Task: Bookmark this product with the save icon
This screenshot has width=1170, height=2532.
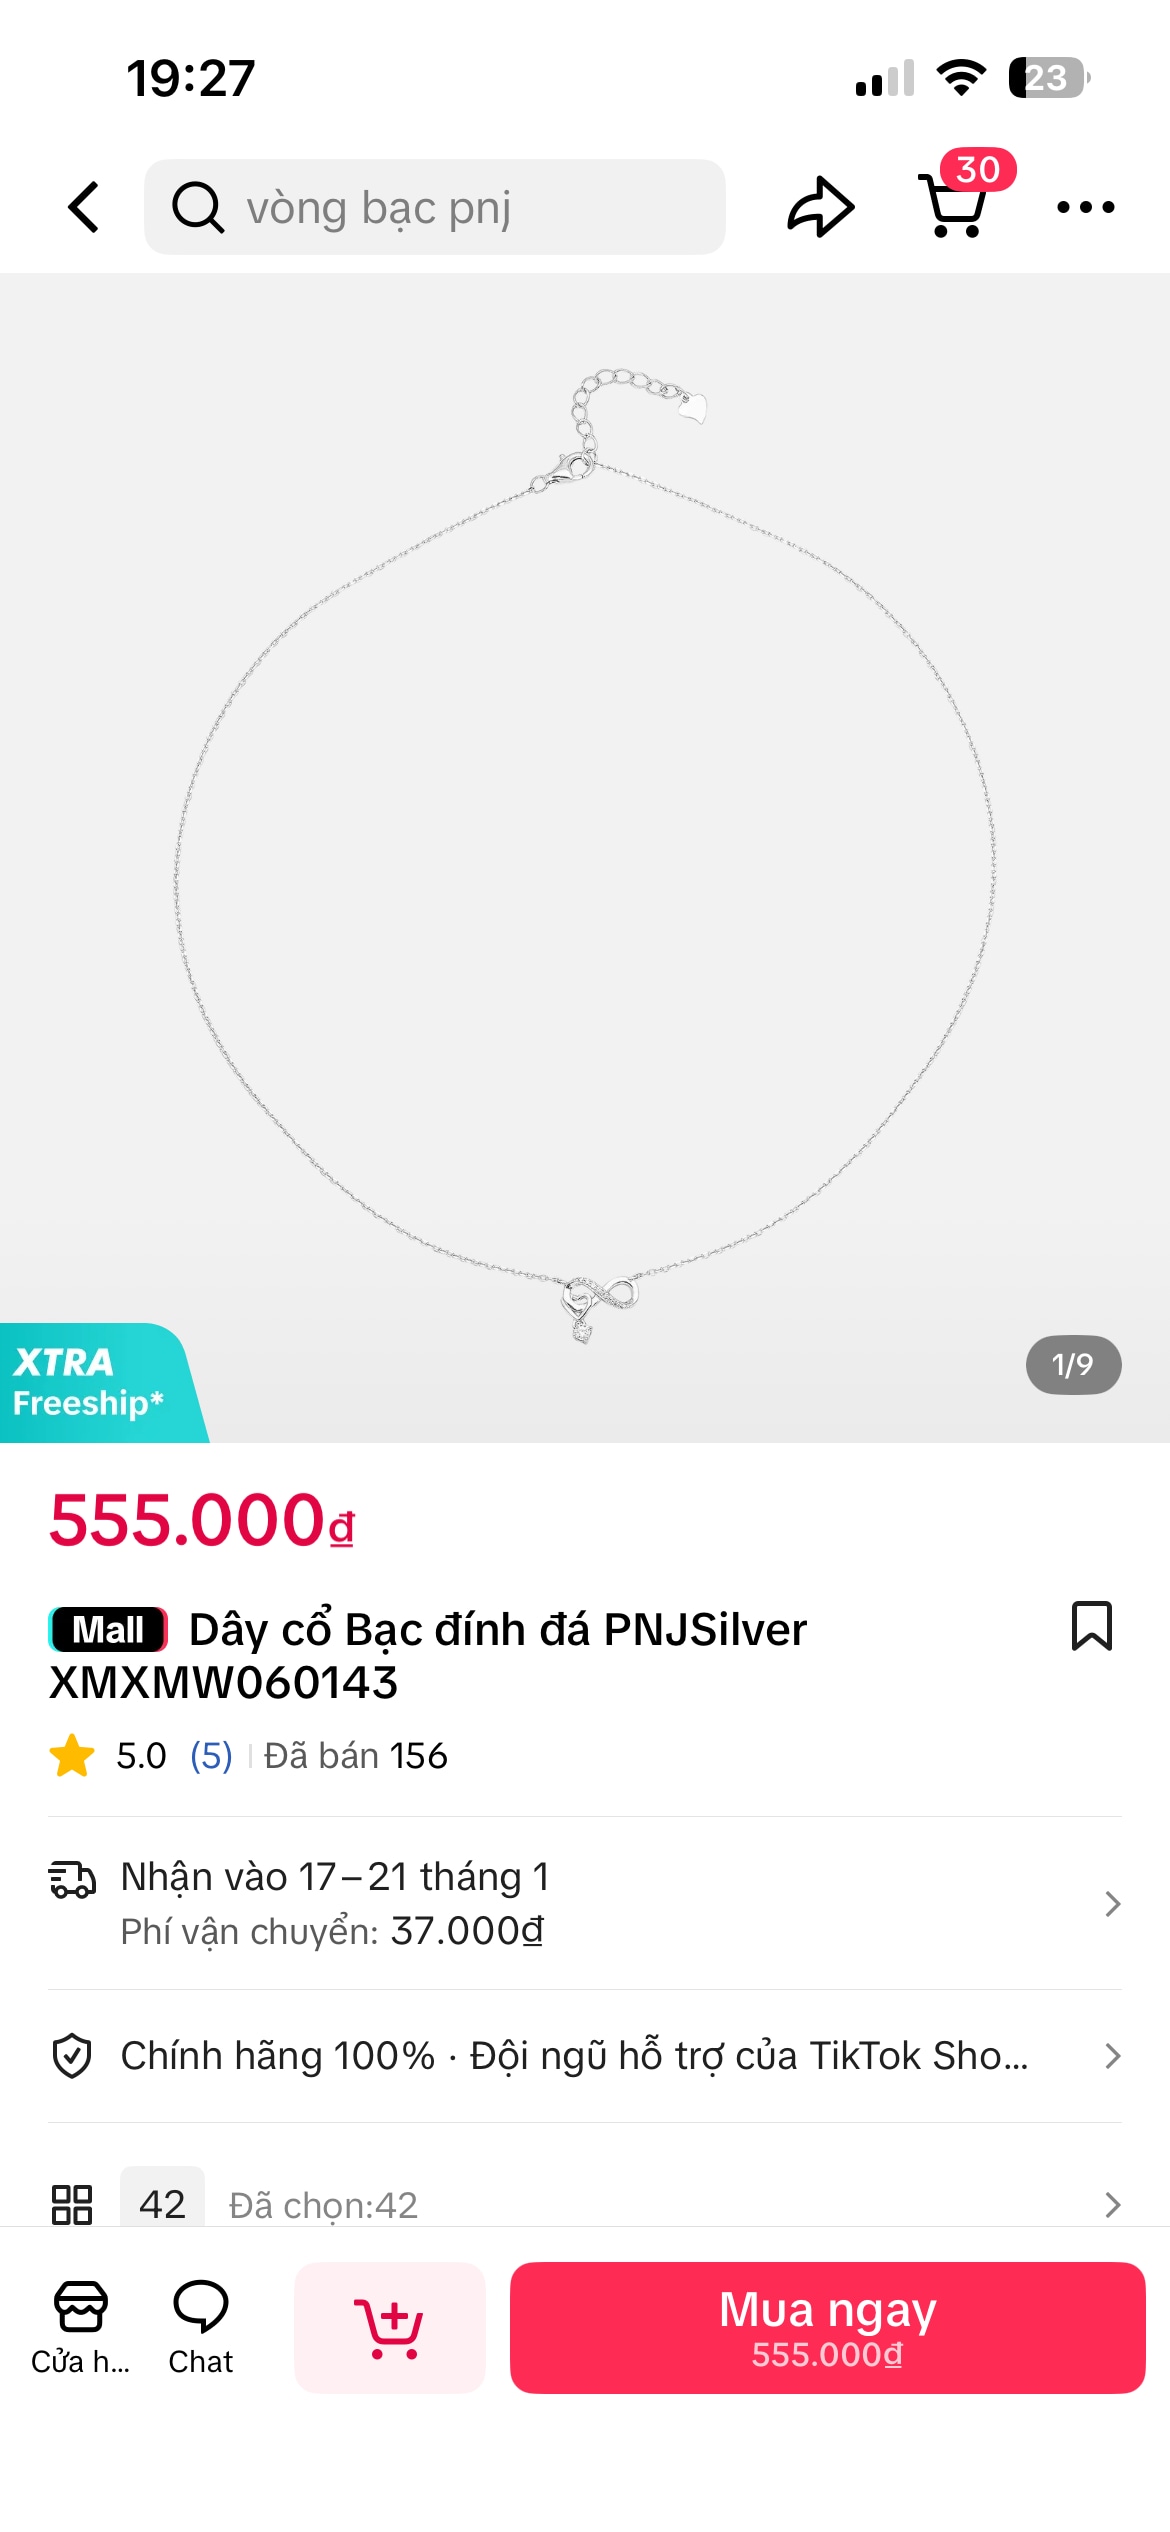Action: point(1091,1626)
